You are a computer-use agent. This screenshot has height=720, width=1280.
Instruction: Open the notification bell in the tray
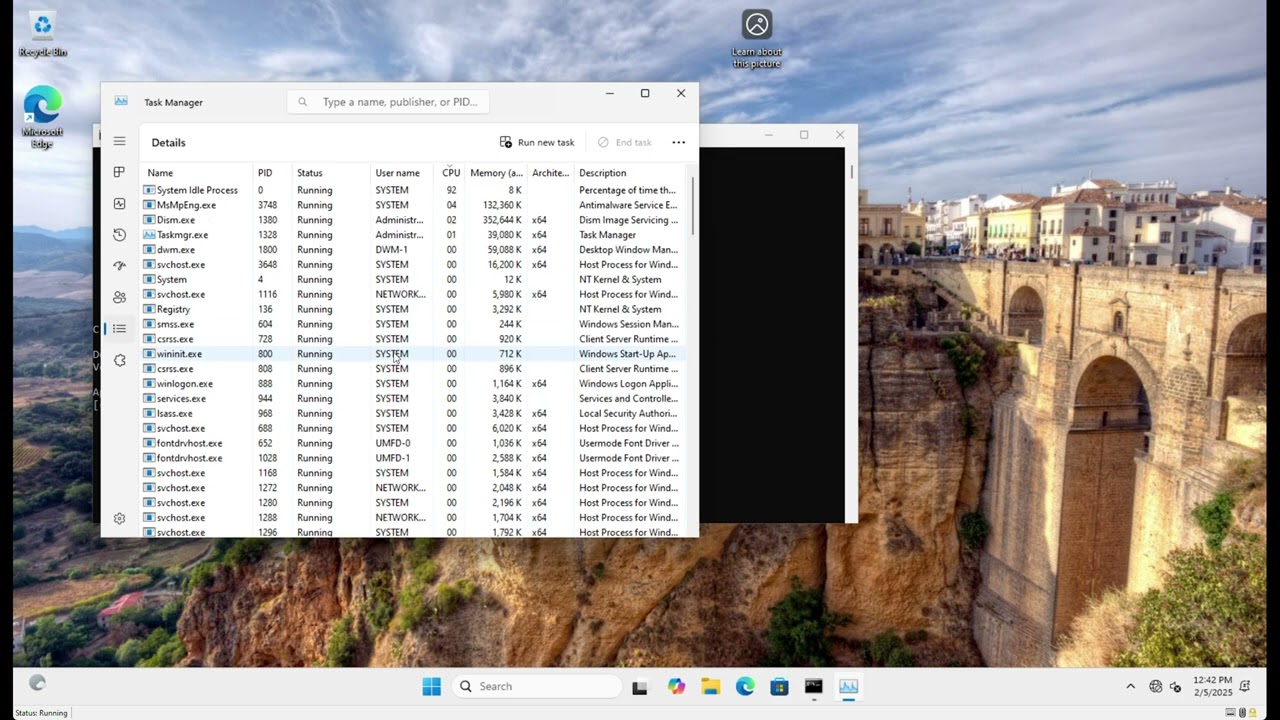pyautogui.click(x=1245, y=686)
